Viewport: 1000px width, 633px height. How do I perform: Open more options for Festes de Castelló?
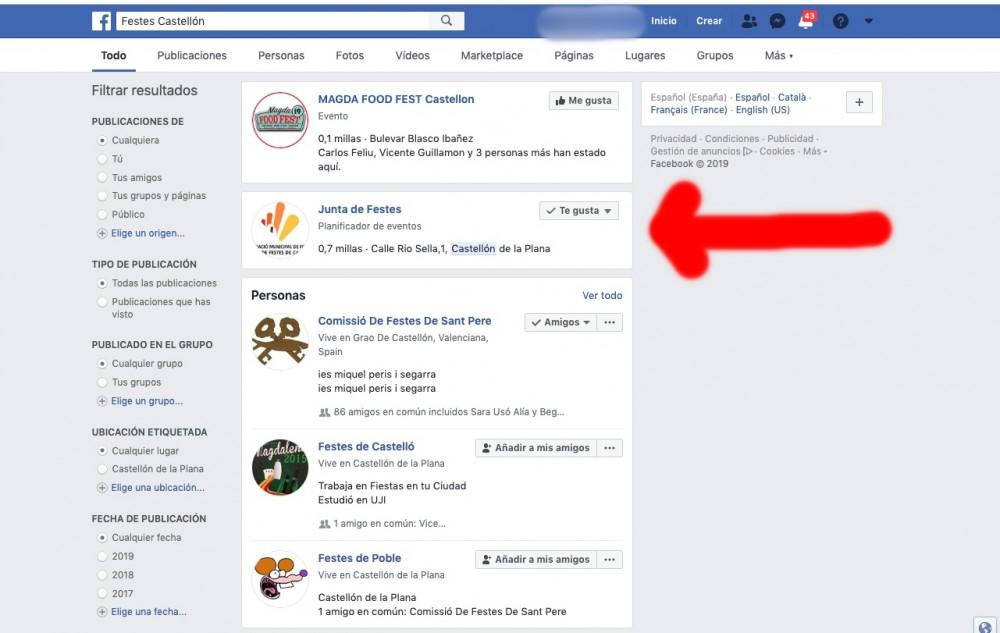[610, 448]
